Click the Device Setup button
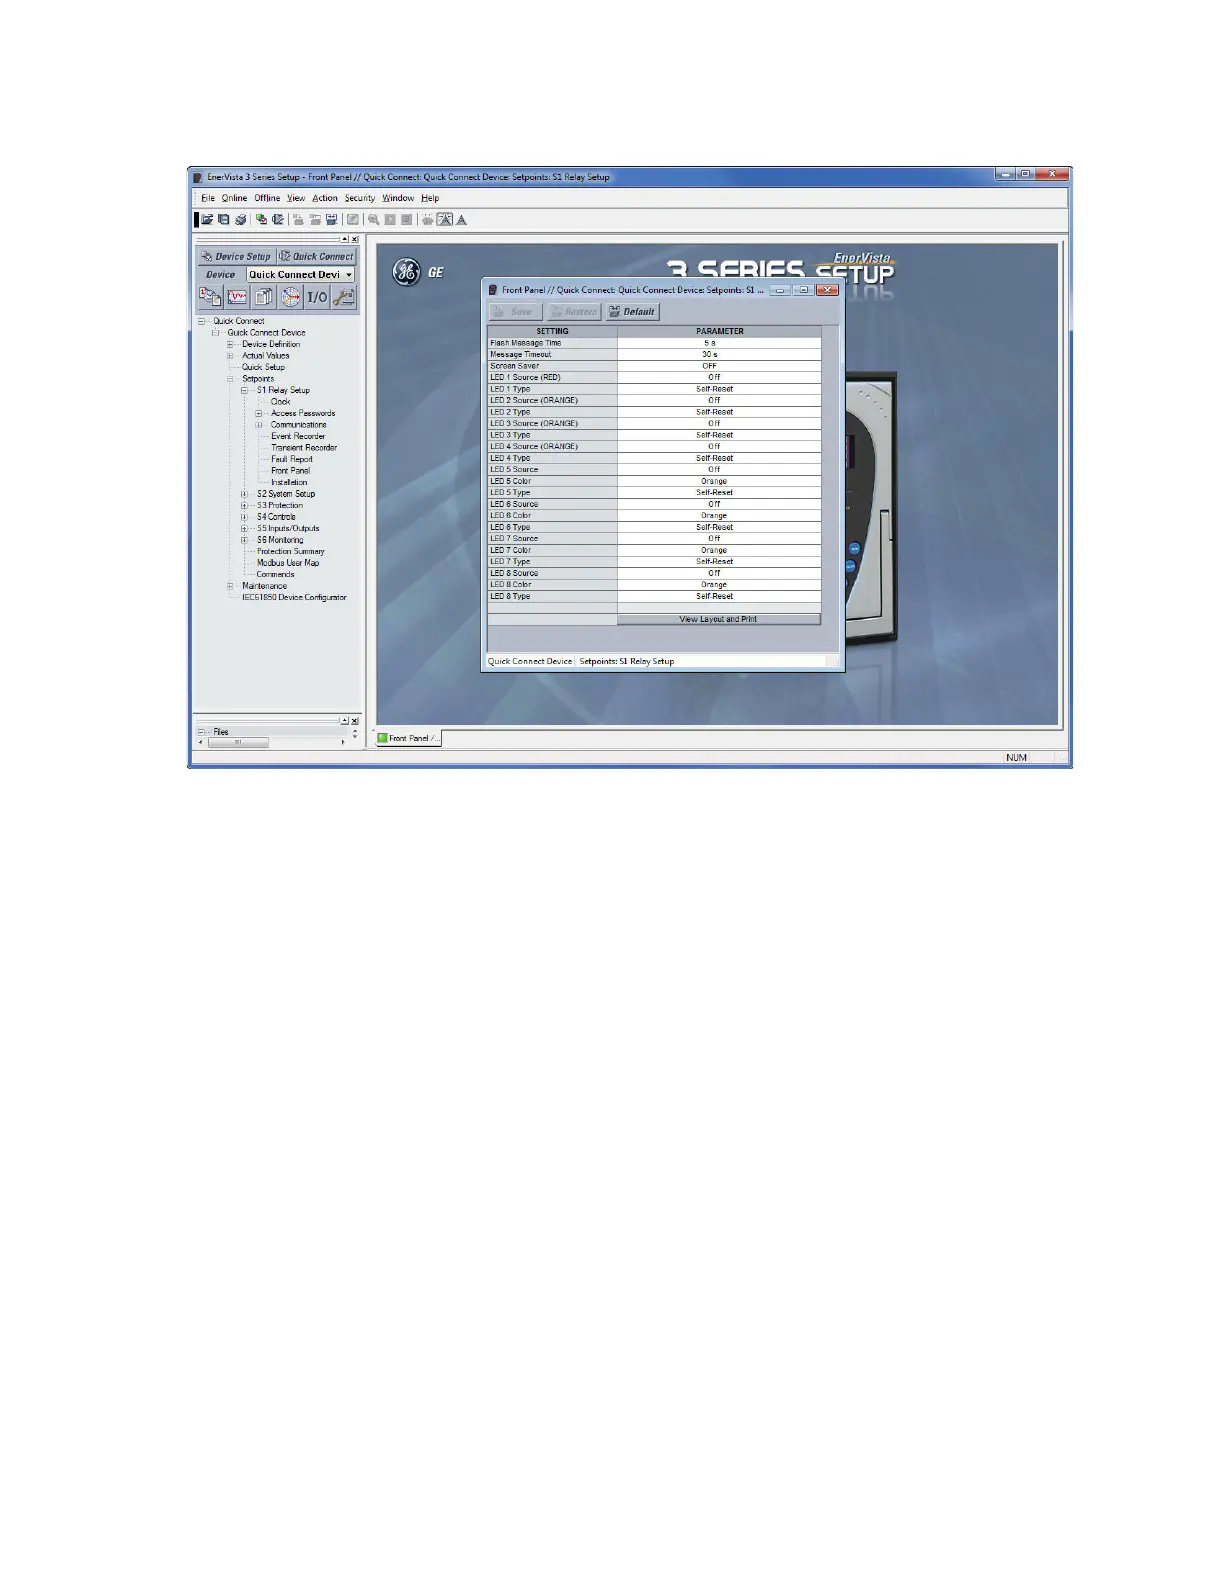The width and height of the screenshot is (1224, 1584). point(236,256)
